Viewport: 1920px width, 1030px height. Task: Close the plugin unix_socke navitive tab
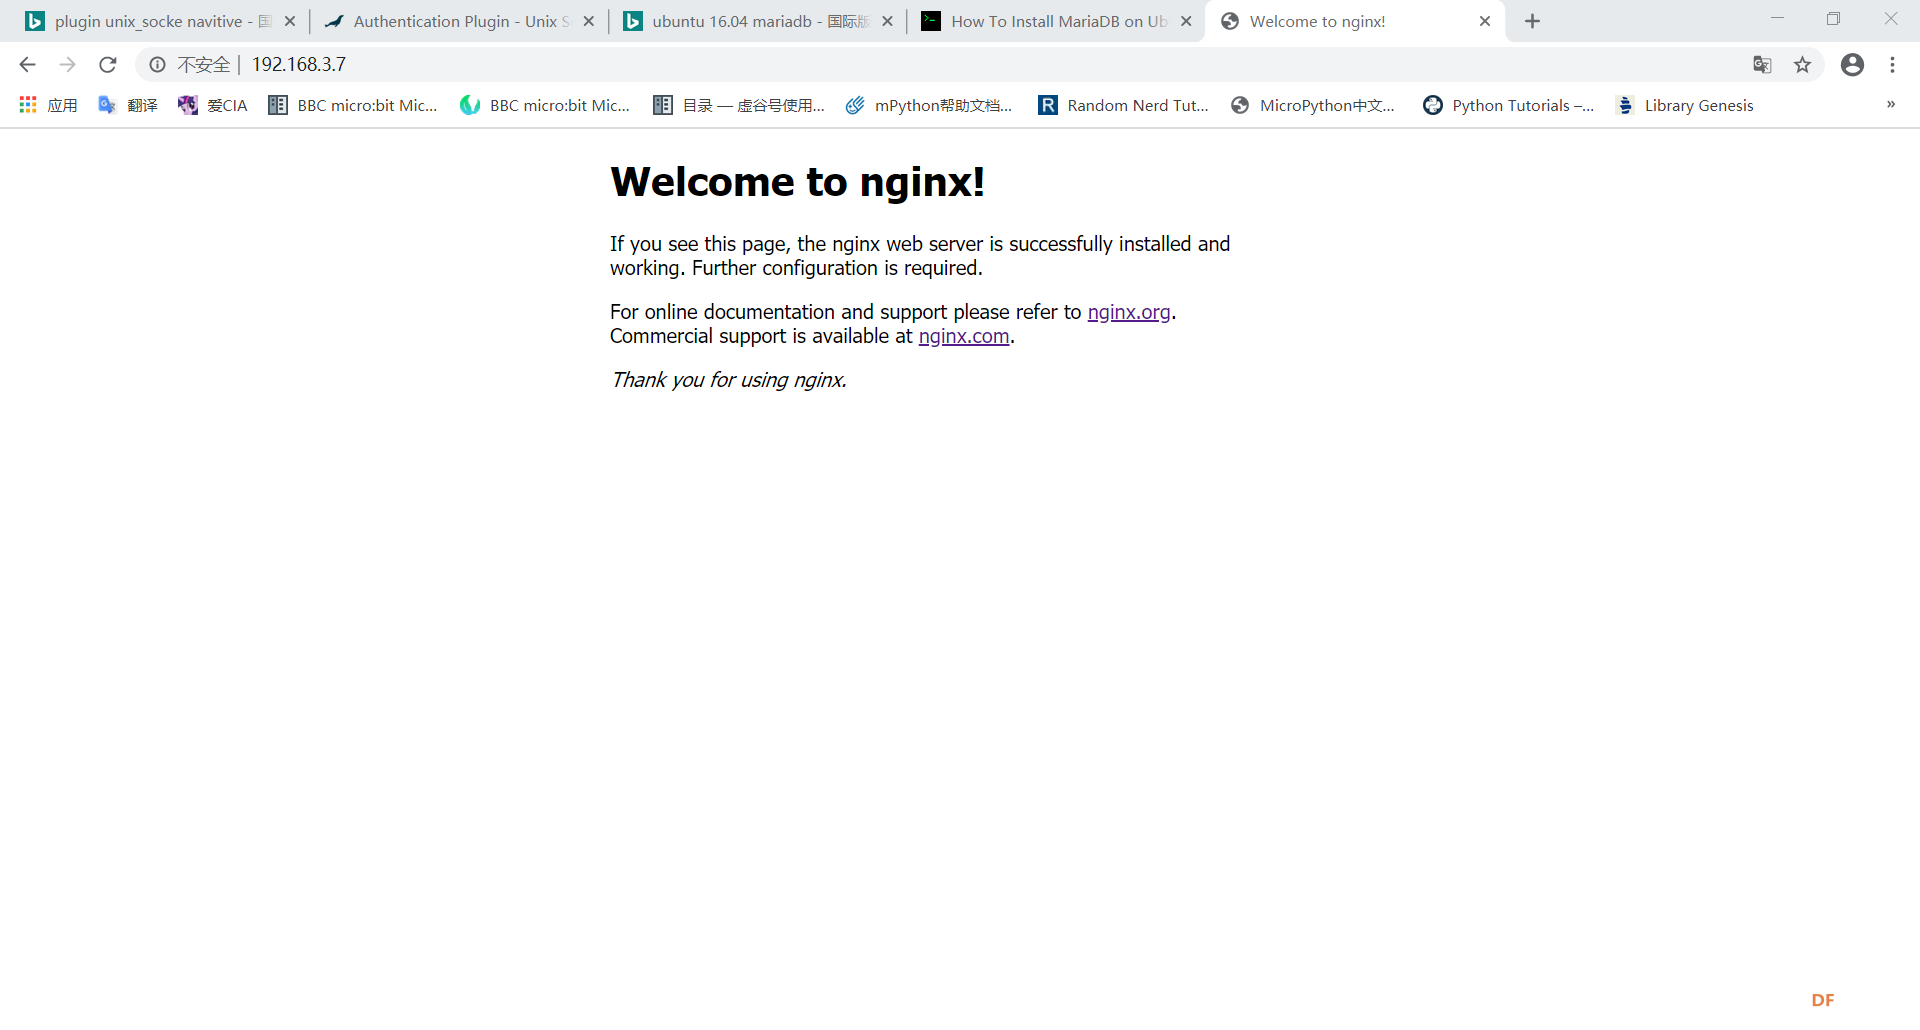click(x=290, y=21)
